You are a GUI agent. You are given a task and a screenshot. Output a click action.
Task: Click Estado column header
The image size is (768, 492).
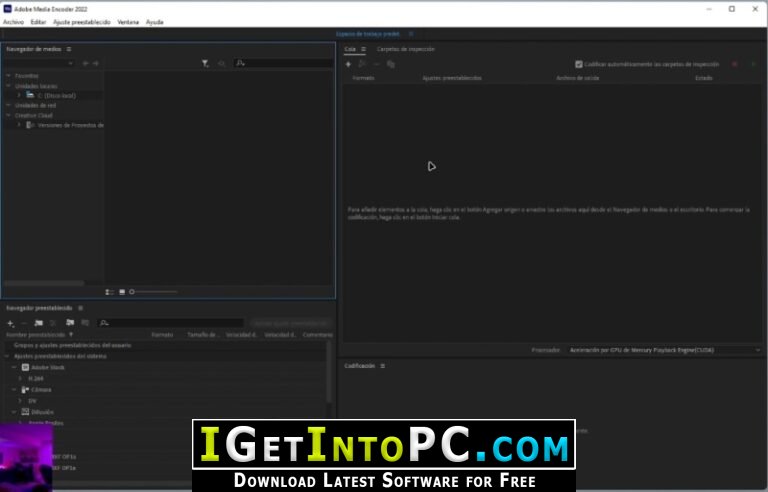703,78
